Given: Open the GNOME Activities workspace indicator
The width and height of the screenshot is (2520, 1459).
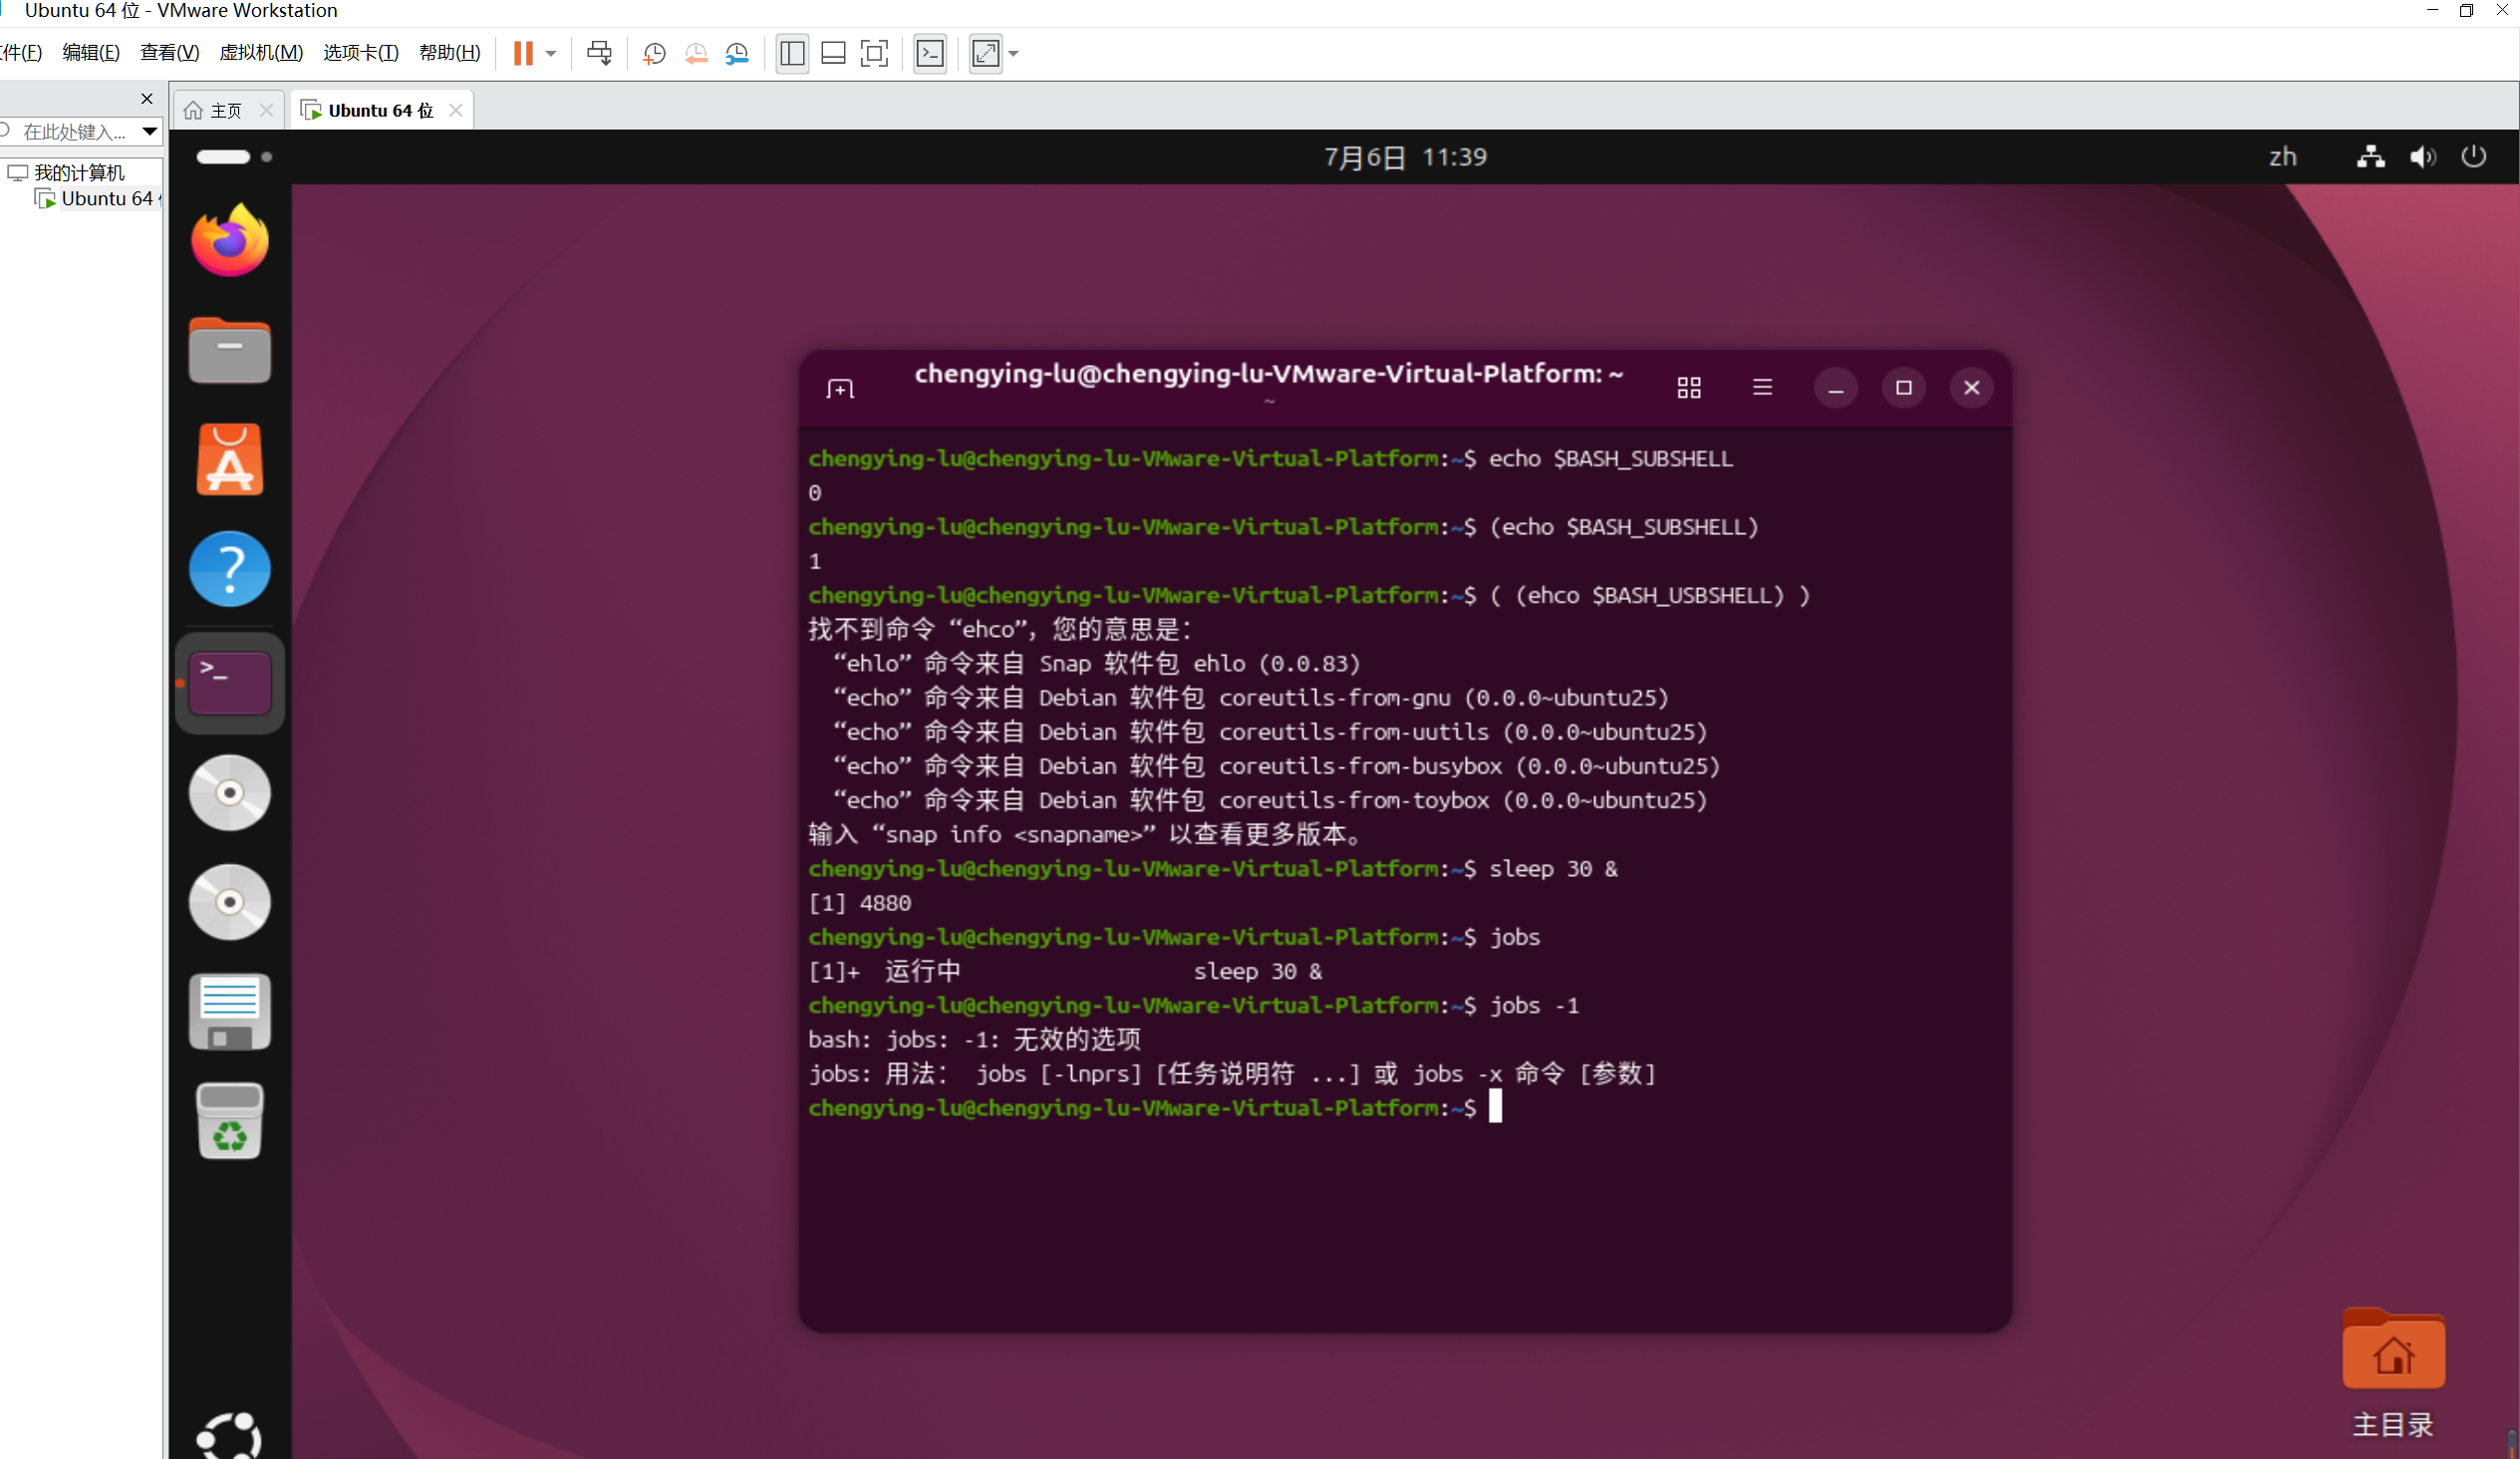Looking at the screenshot, I should 235,157.
